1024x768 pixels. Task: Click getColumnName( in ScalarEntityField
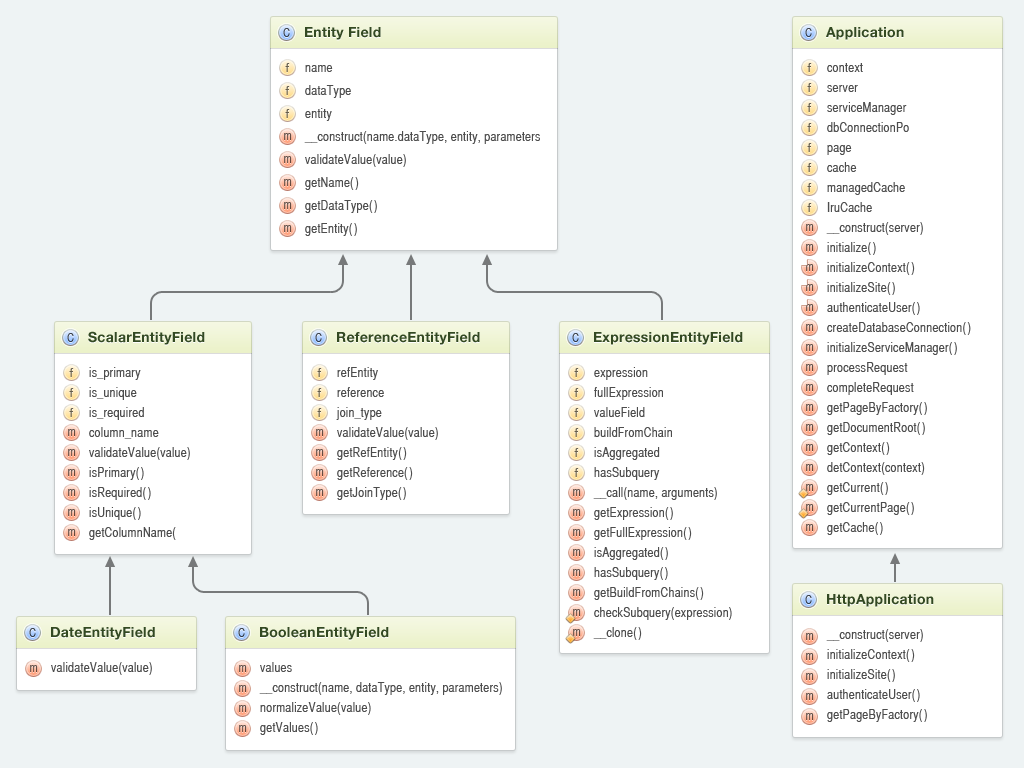tap(132, 533)
